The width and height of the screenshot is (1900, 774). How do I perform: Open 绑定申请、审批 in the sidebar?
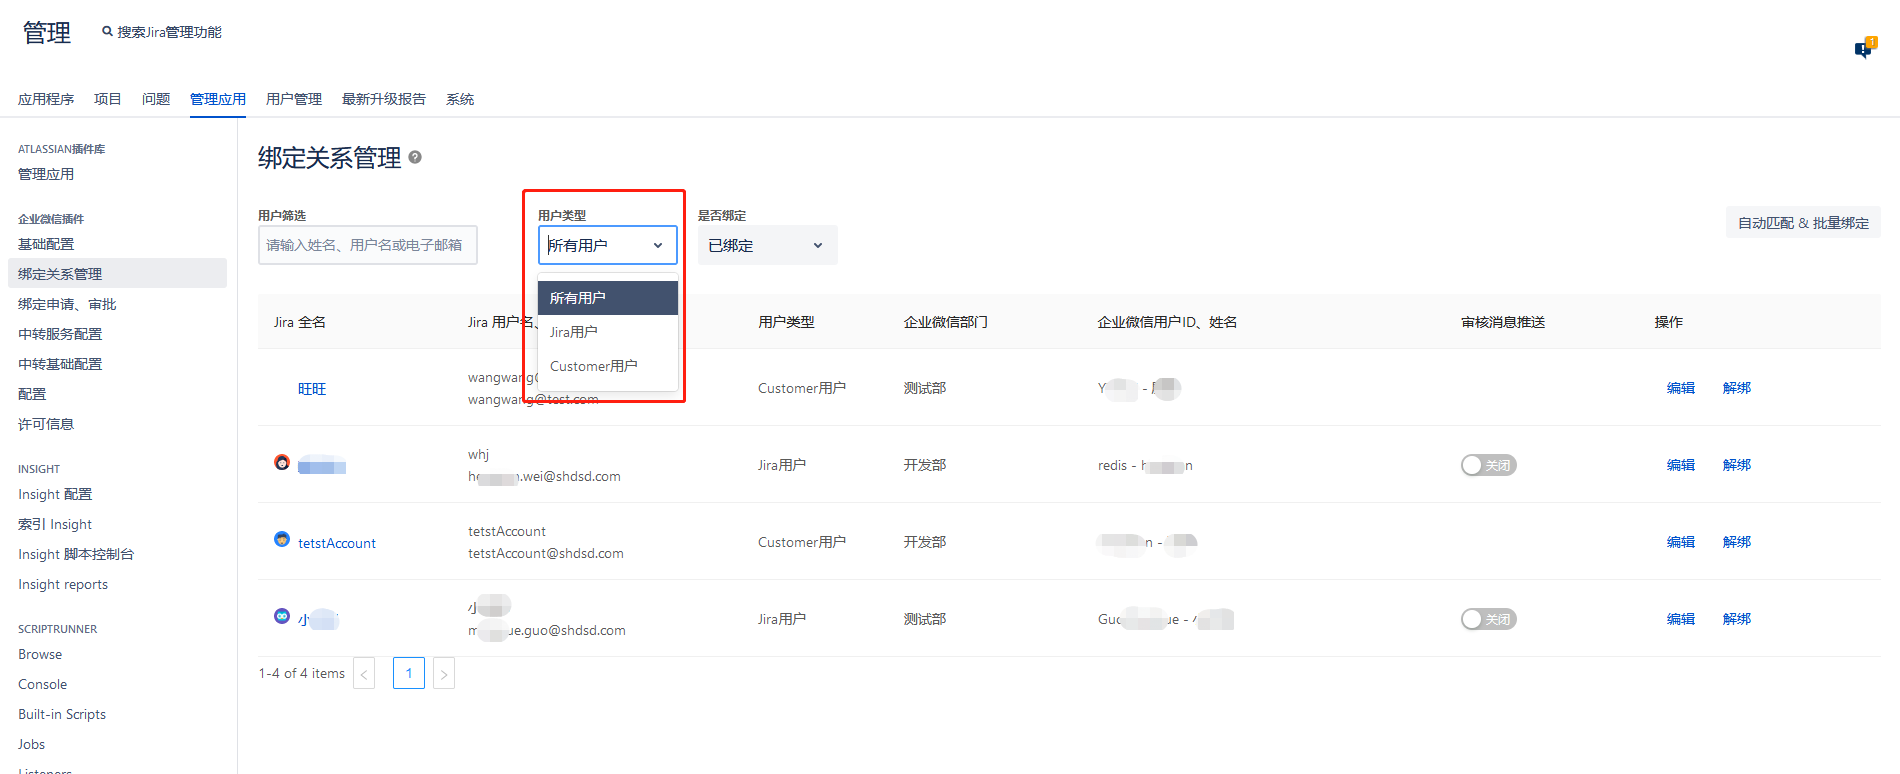coord(67,304)
